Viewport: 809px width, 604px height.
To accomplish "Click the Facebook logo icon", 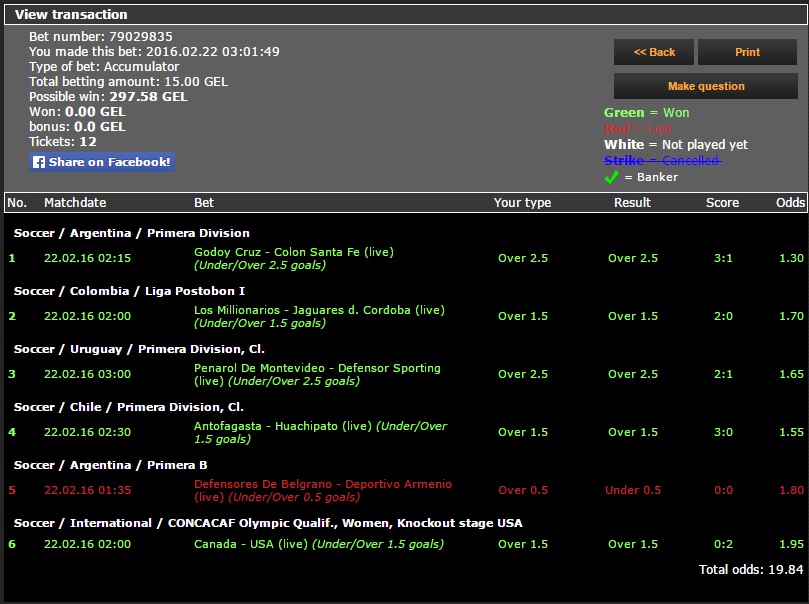I will pyautogui.click(x=39, y=162).
